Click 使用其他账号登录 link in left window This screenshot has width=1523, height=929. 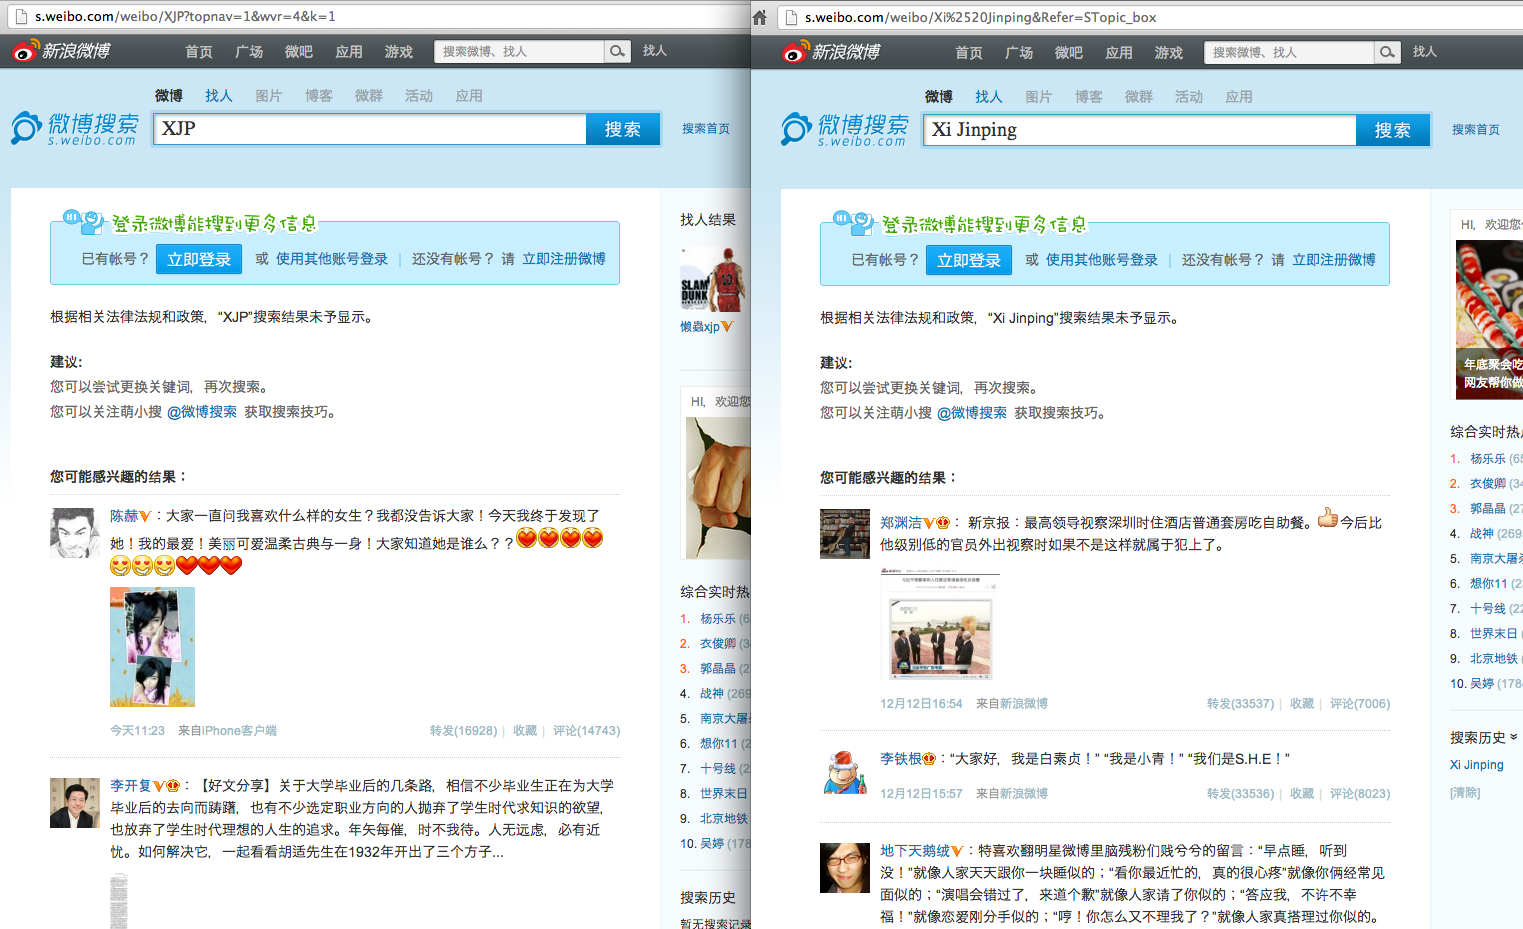click(332, 259)
